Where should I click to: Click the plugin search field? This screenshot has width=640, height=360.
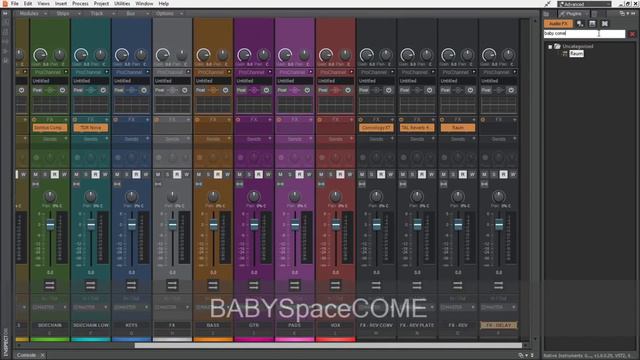(x=584, y=34)
